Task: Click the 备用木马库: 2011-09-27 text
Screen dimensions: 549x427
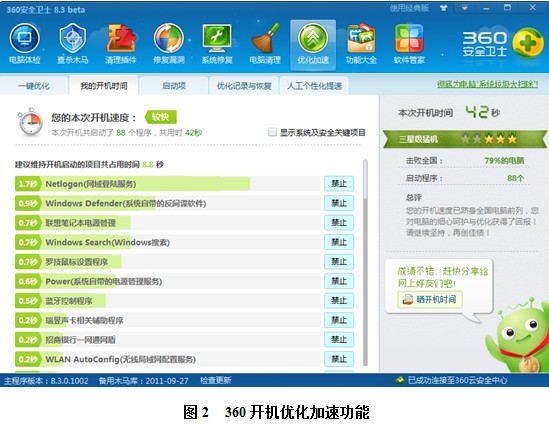Action: [x=144, y=381]
